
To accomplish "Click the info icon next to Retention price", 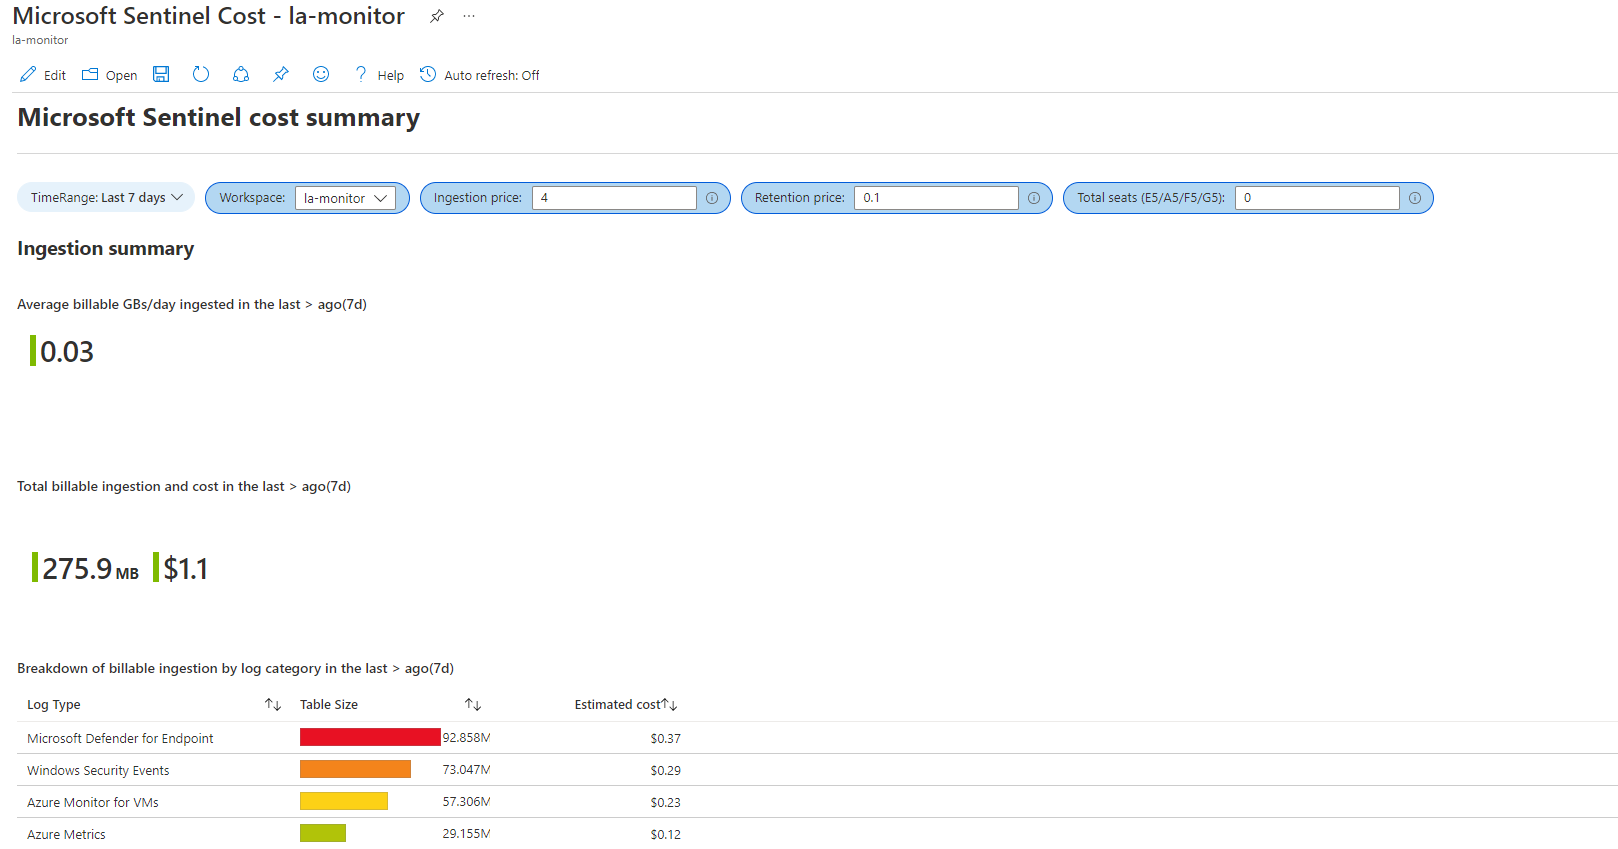I will 1034,198.
